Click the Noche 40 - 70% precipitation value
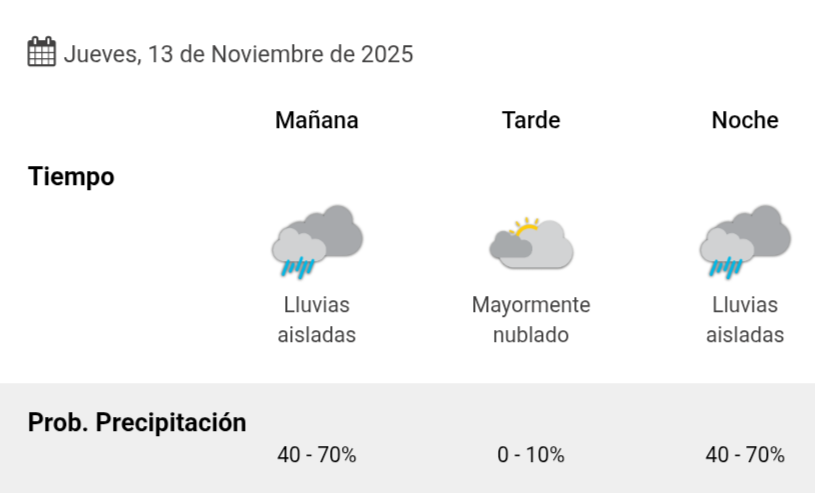 [745, 455]
